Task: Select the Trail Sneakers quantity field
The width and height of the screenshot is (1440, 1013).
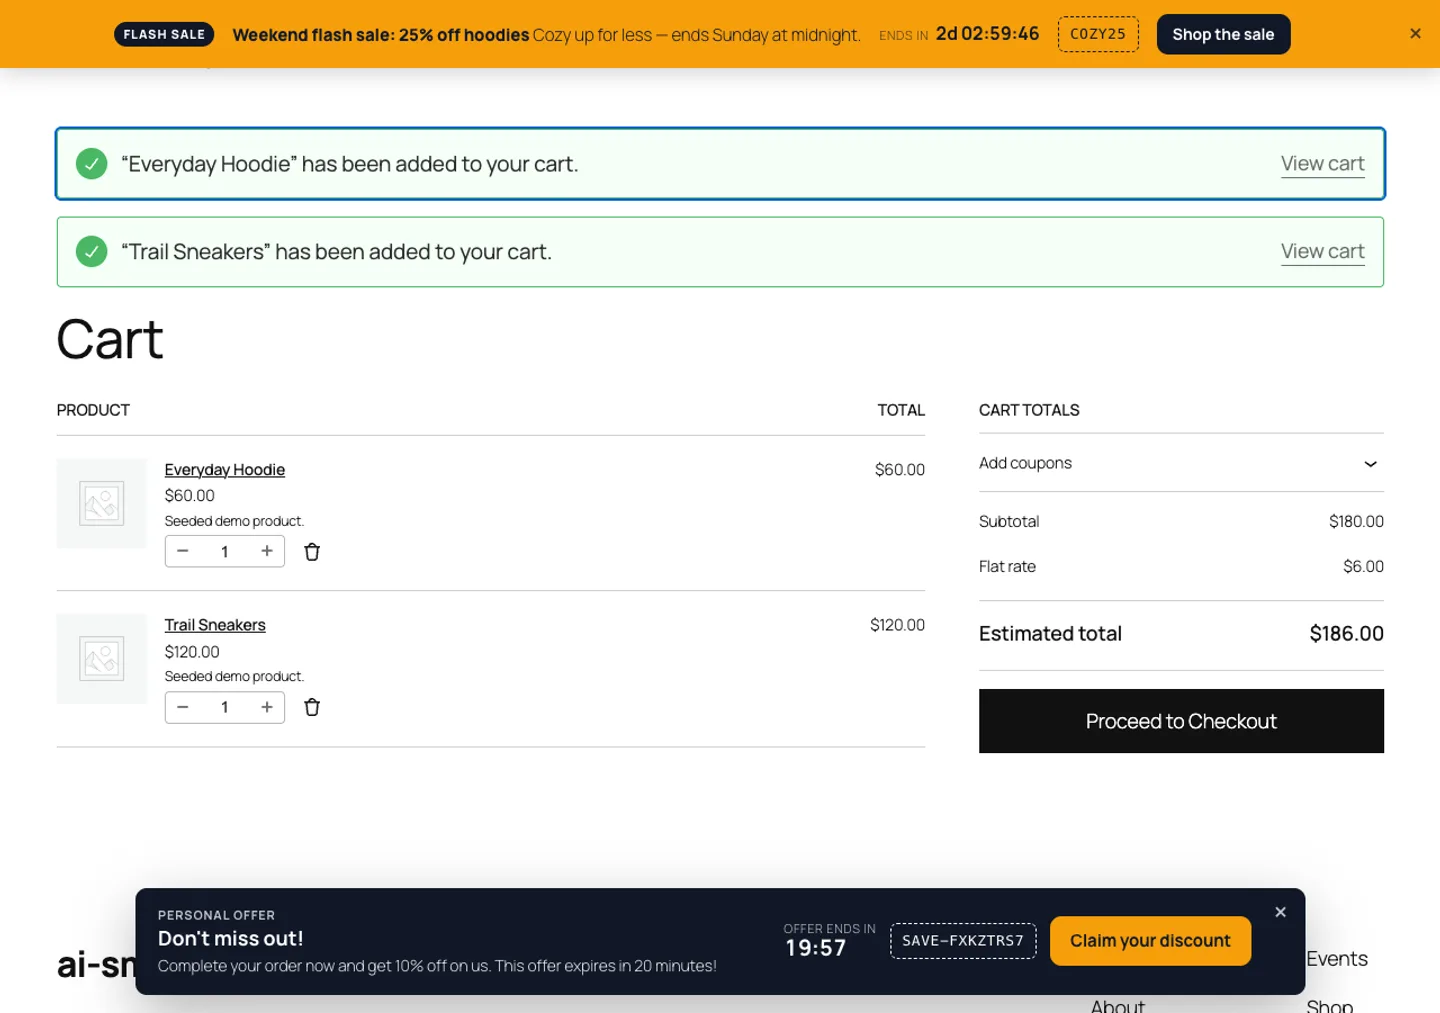Action: [225, 707]
